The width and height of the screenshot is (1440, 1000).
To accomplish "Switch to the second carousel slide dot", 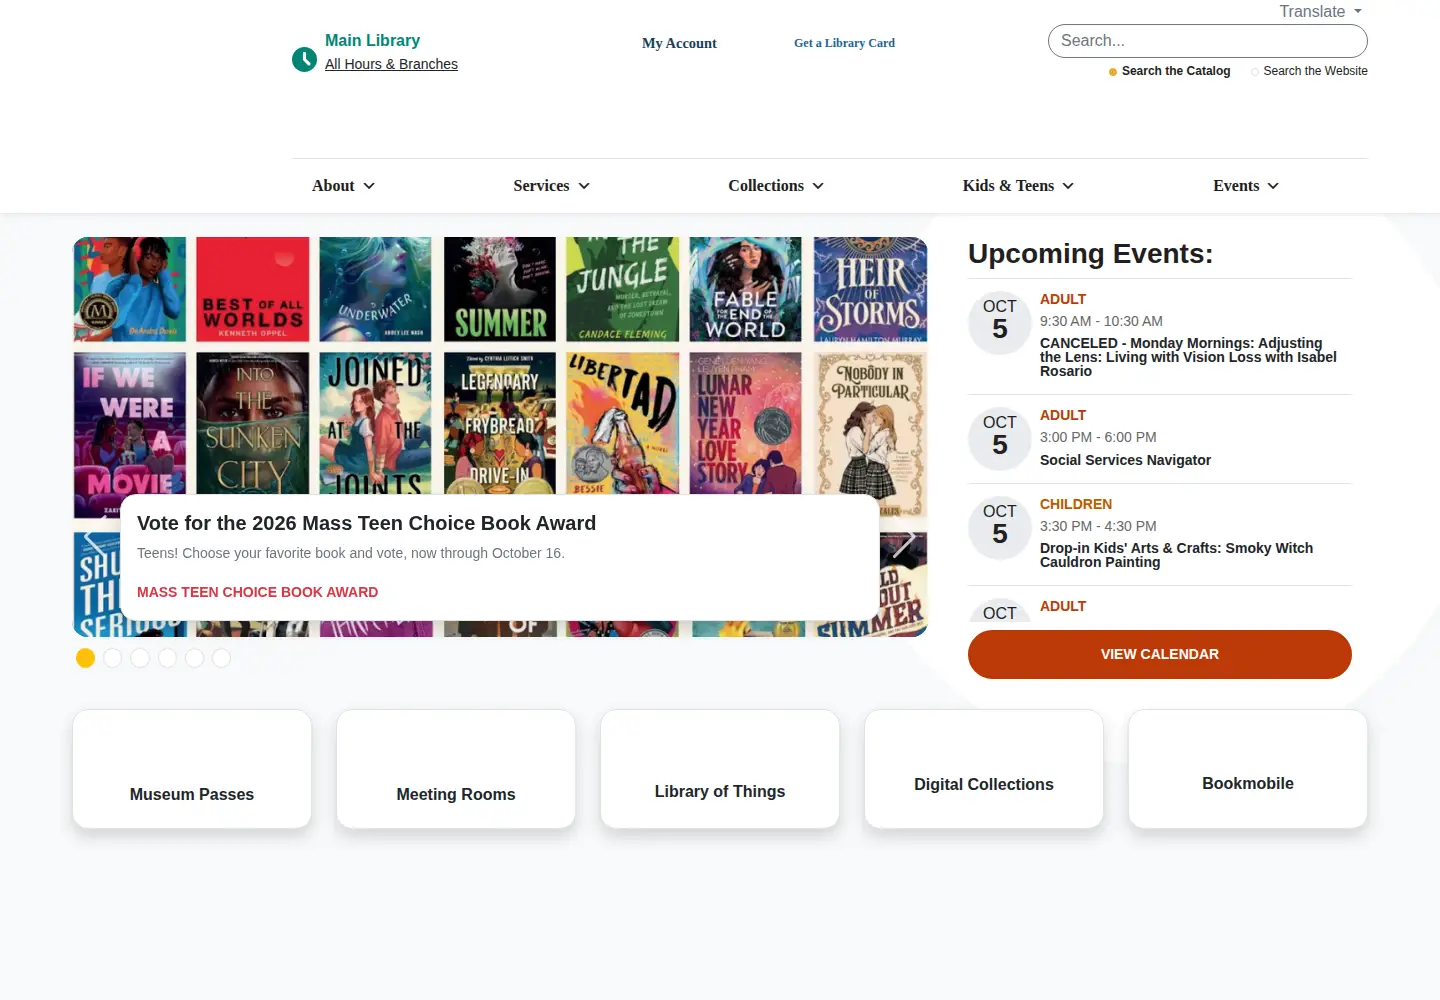I will [x=112, y=658].
